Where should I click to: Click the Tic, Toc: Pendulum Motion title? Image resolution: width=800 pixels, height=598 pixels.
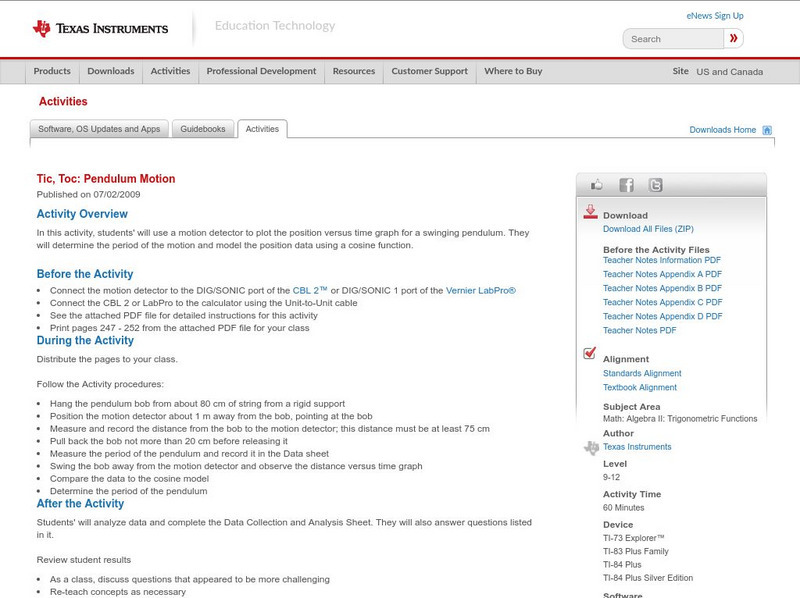coord(106,179)
